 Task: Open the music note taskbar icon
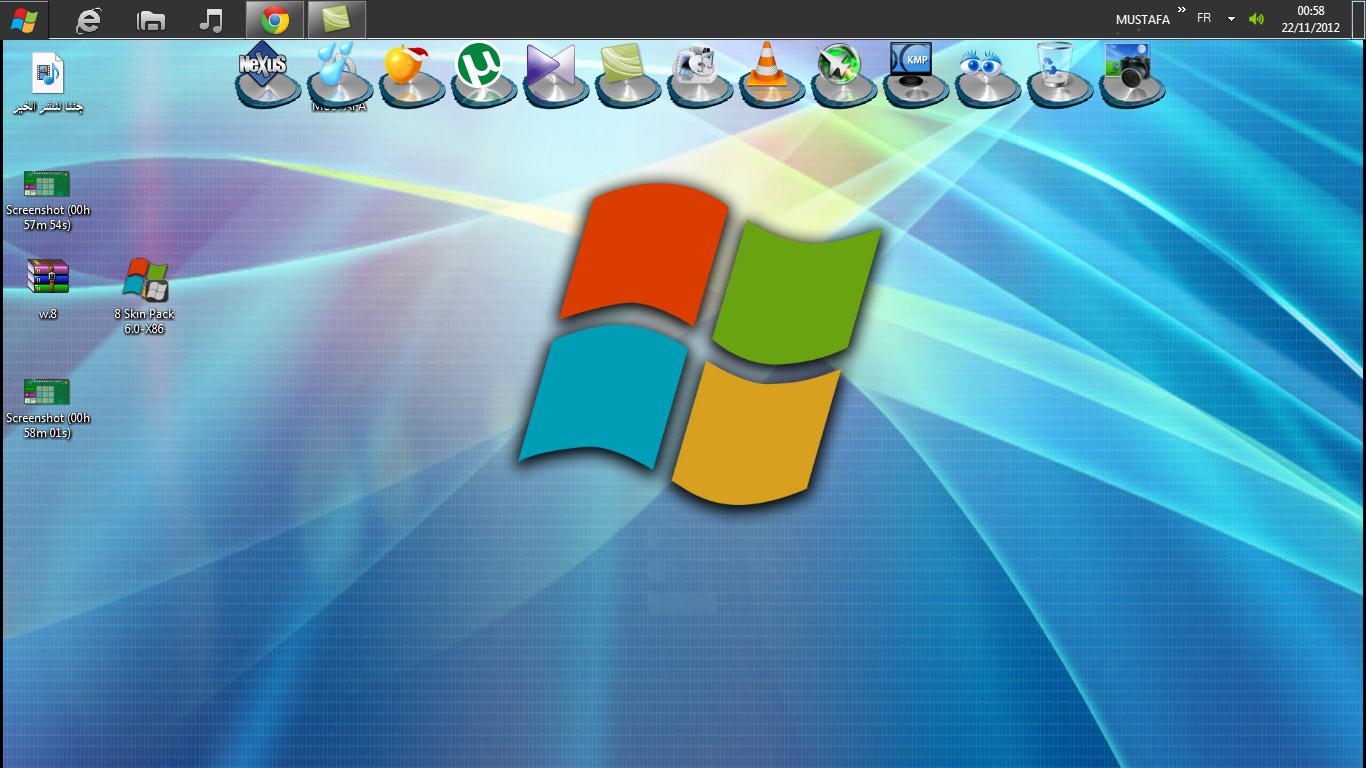(x=211, y=19)
